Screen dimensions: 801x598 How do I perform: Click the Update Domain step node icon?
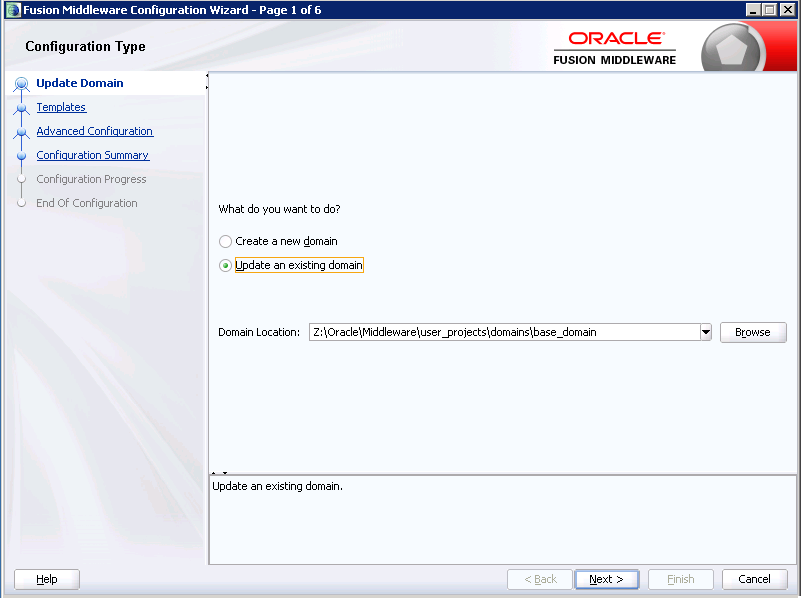[x=21, y=83]
